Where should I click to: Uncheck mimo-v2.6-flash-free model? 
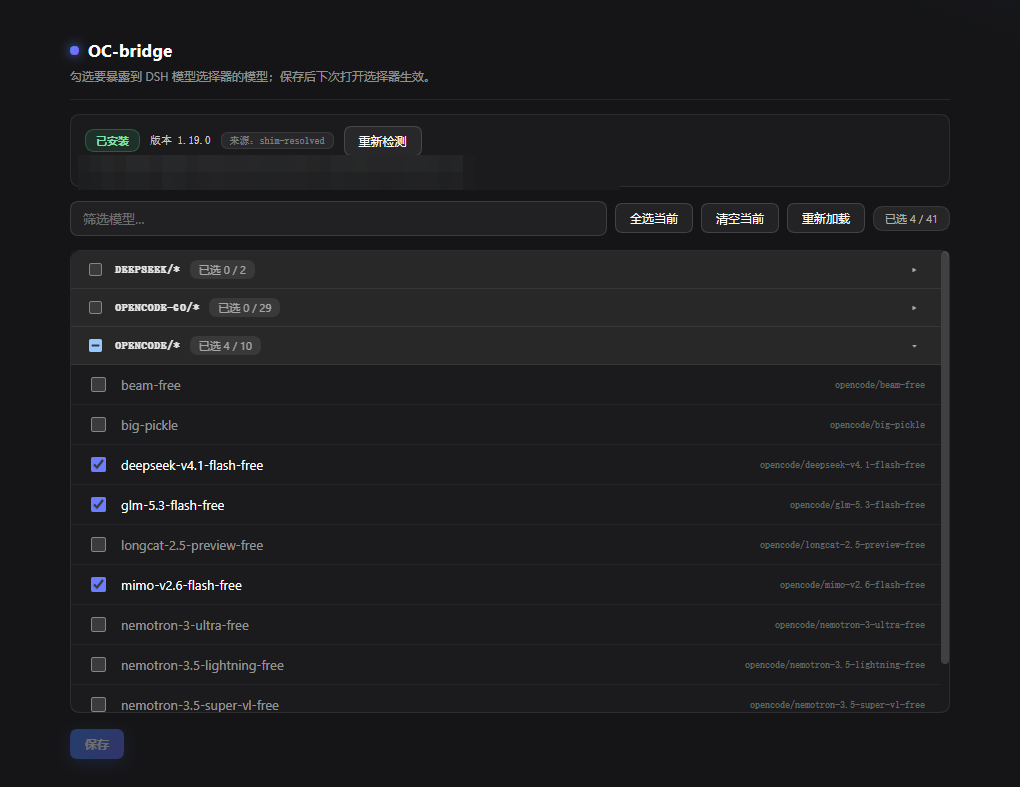tap(98, 585)
